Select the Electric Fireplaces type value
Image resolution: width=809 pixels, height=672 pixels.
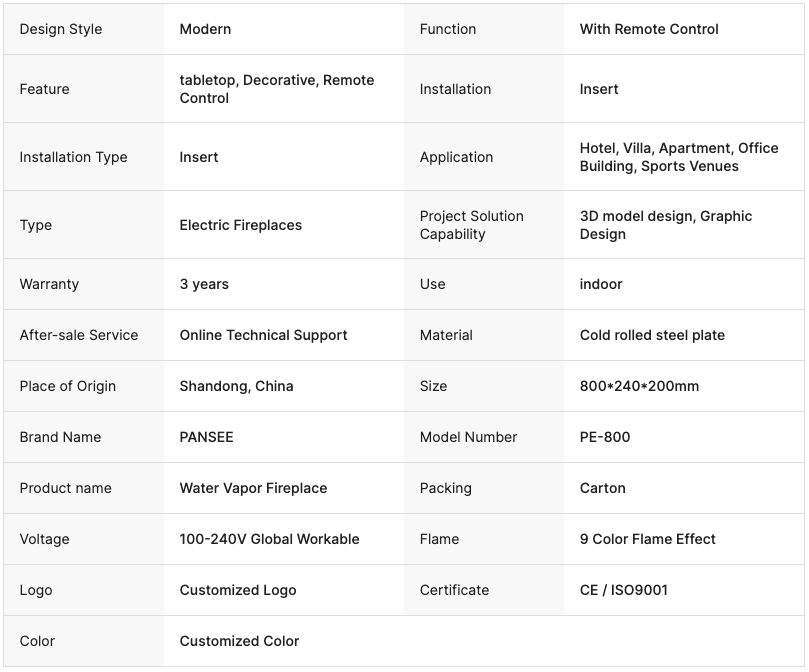(240, 225)
